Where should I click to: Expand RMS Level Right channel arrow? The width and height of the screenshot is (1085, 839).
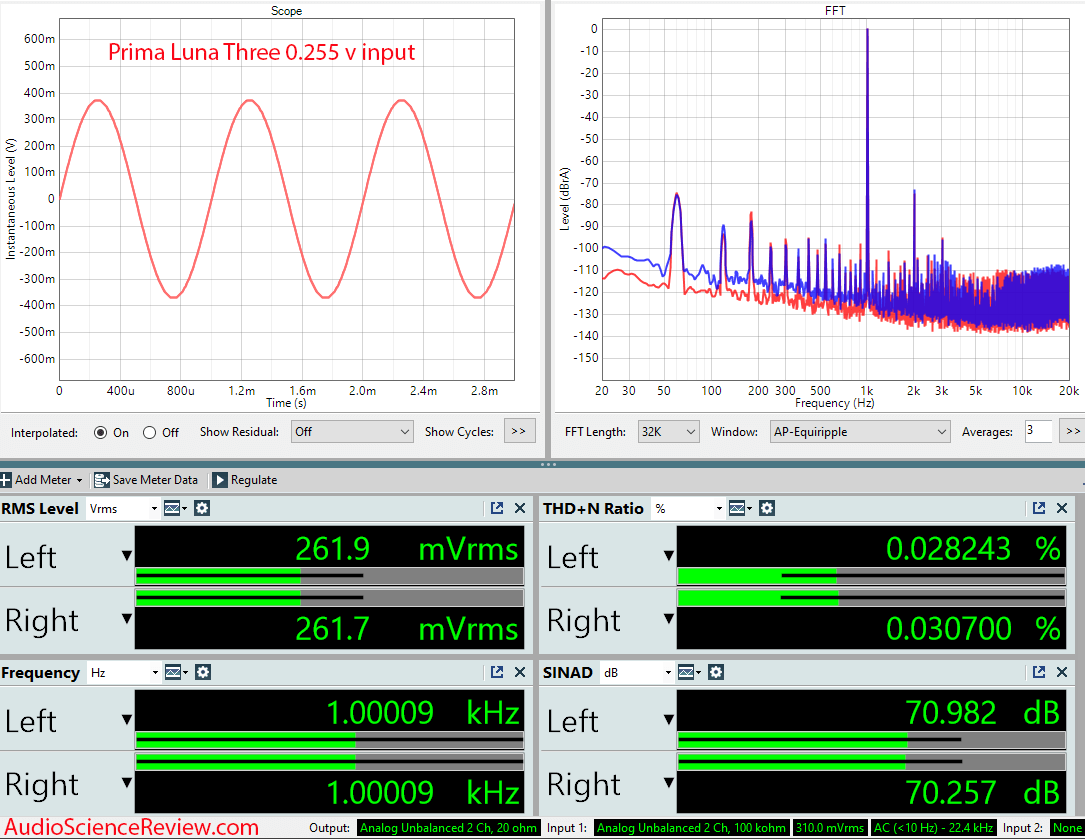point(127,618)
